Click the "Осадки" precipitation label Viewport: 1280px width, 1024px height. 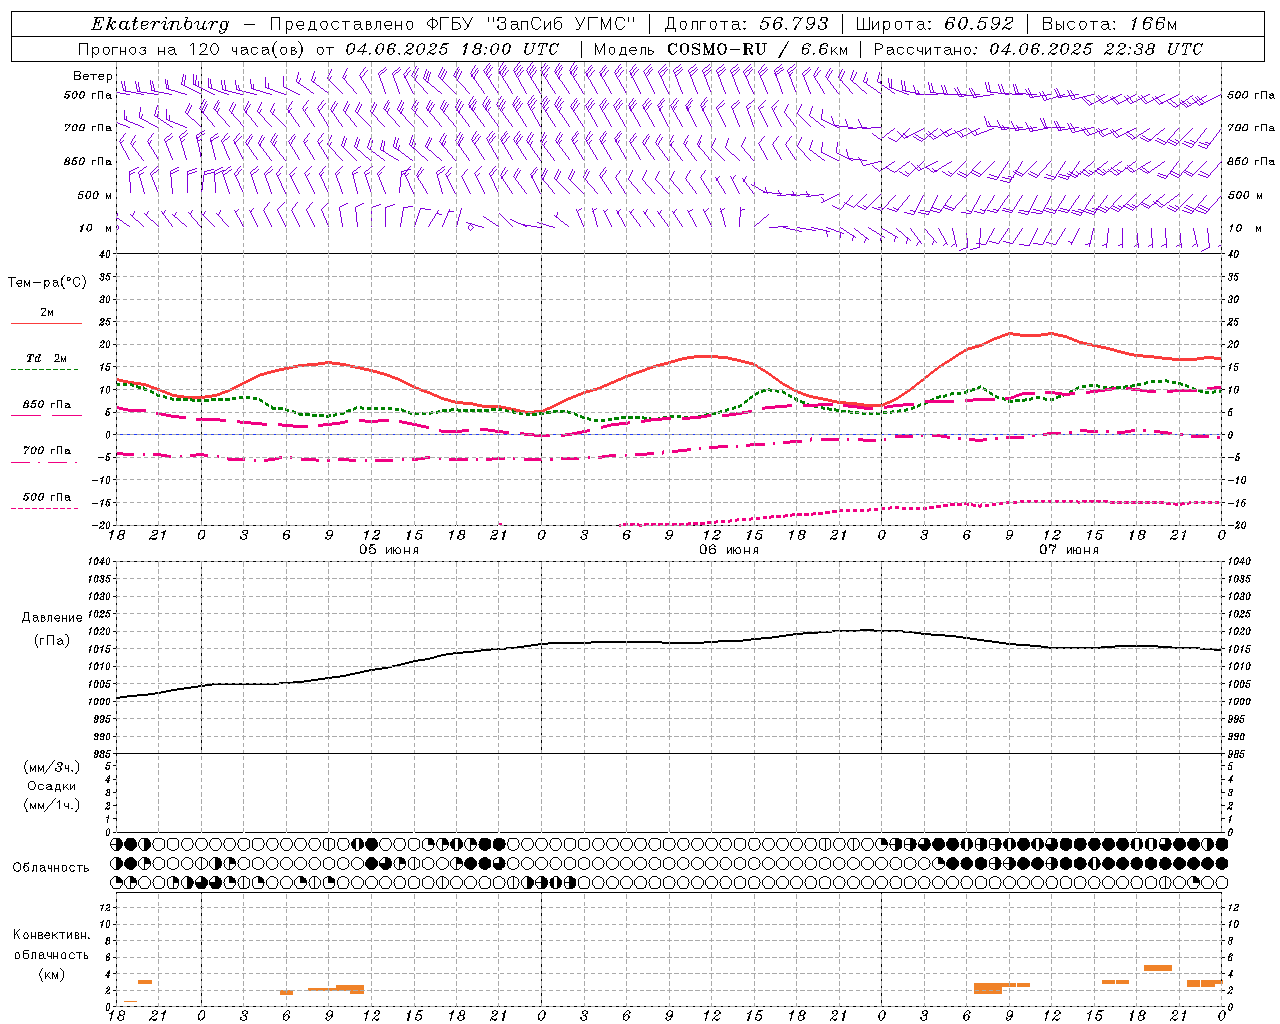[52, 786]
